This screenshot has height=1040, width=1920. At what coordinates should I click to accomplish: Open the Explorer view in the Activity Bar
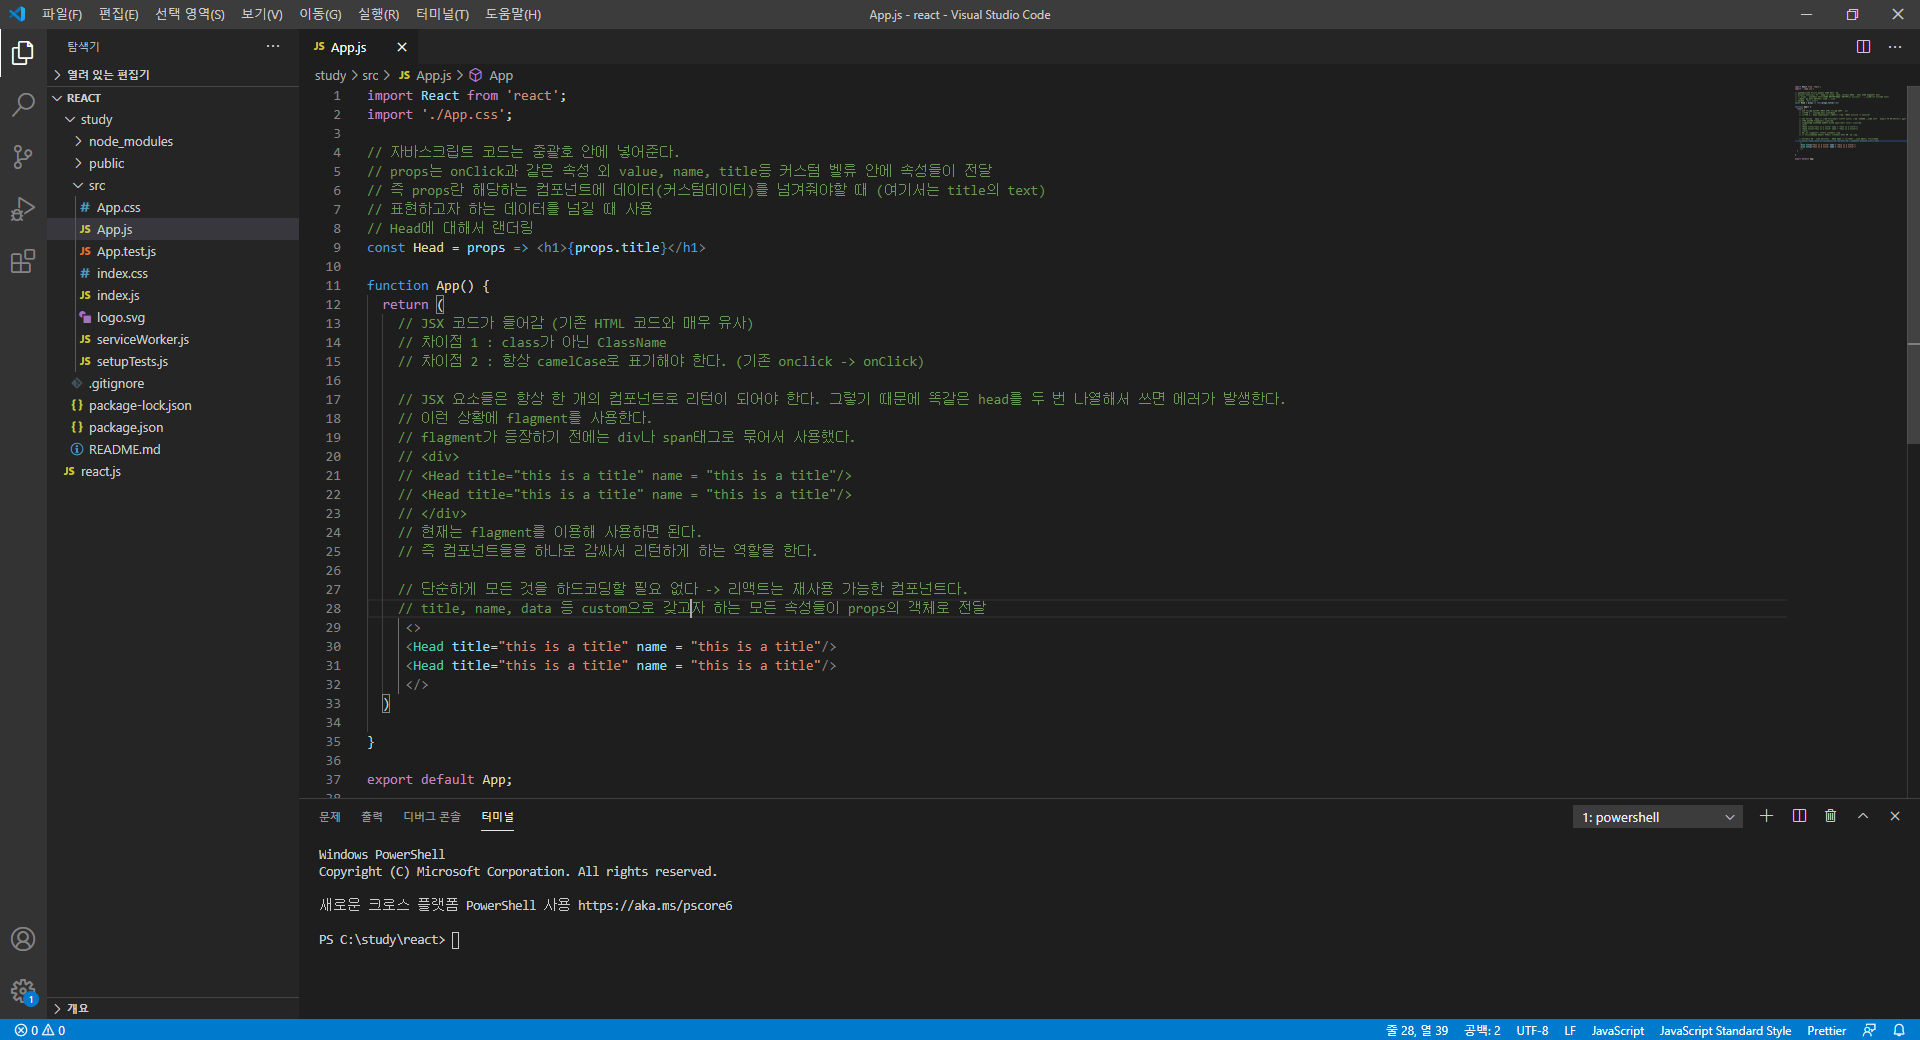[22, 53]
